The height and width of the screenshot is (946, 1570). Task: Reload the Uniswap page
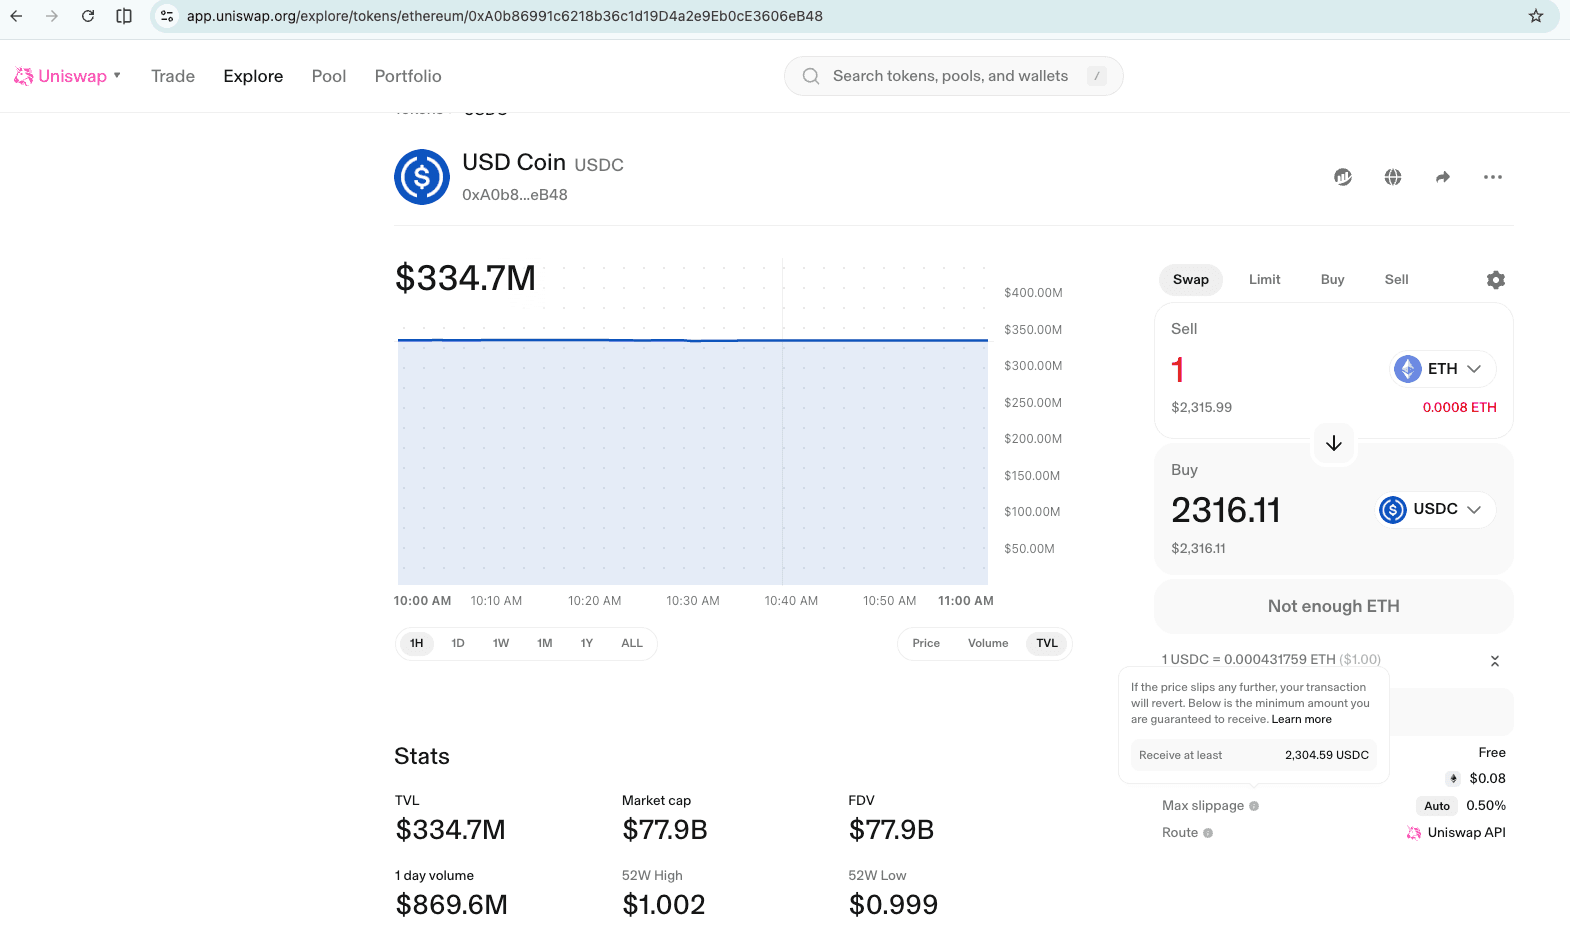click(x=88, y=16)
